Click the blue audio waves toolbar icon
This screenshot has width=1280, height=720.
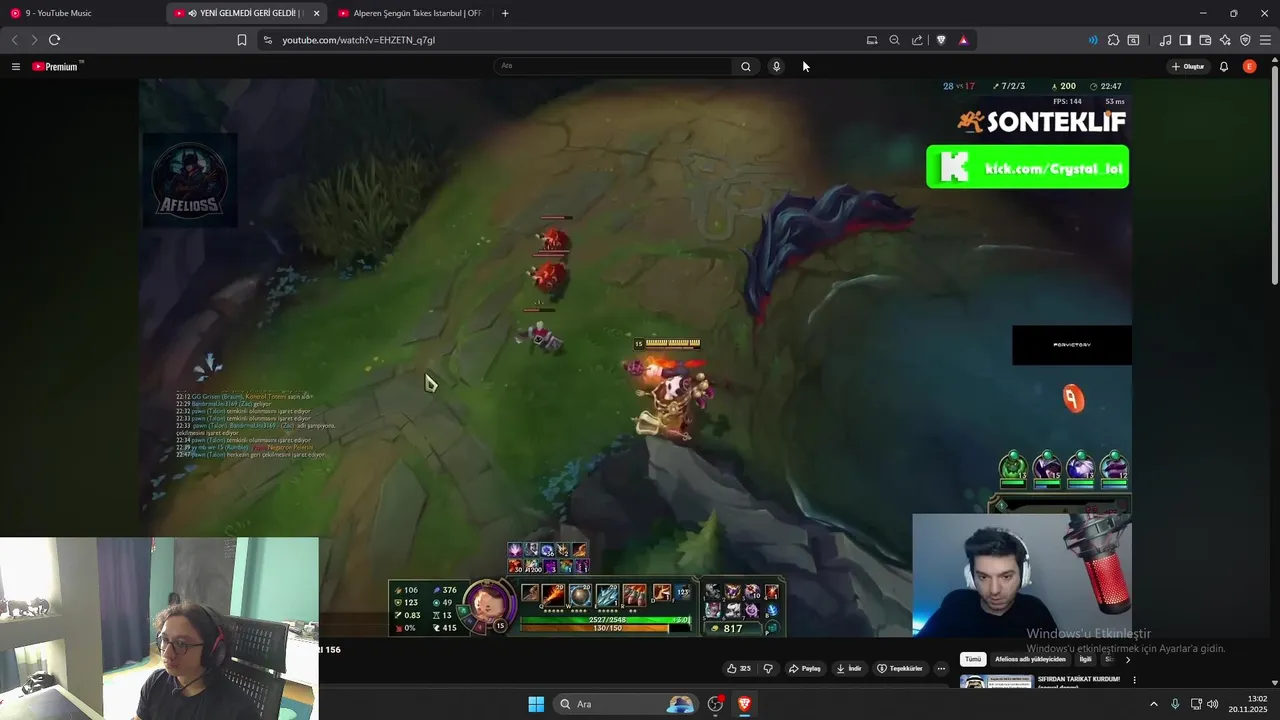[x=1093, y=40]
